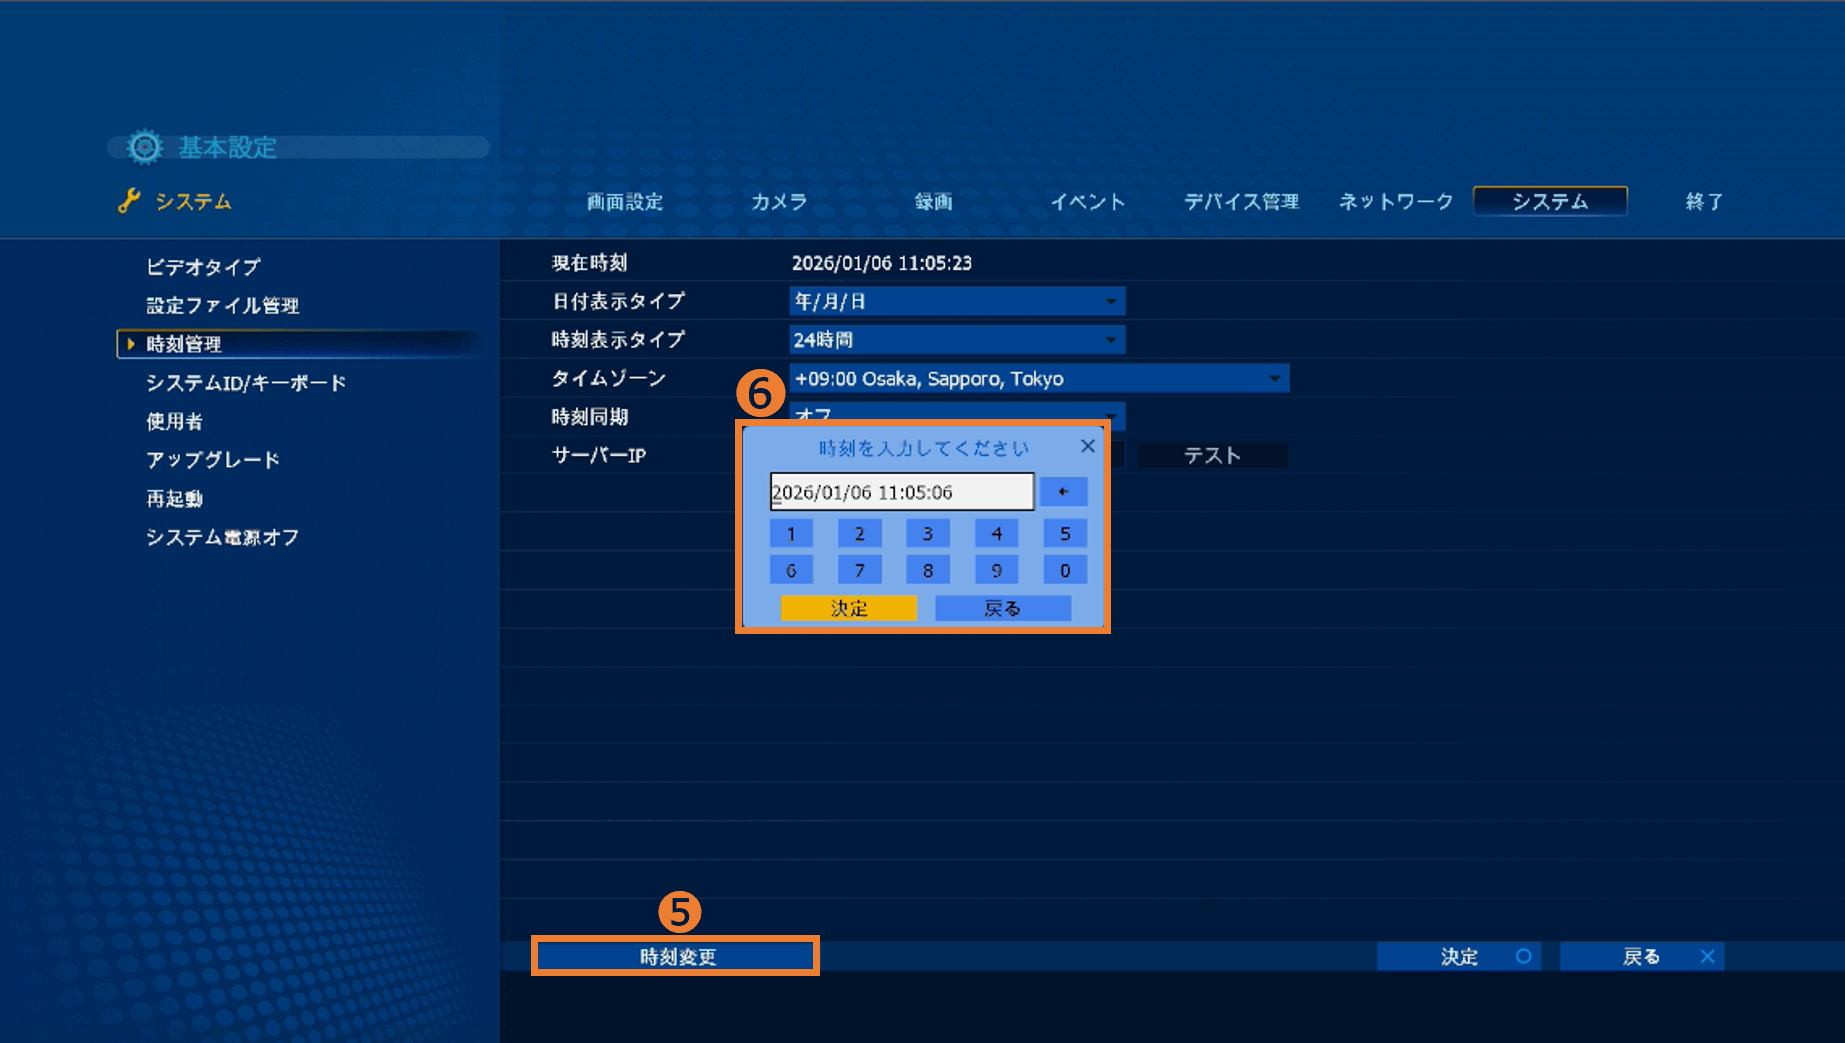Select アップグレード in the sidebar
Image resolution: width=1845 pixels, height=1043 pixels.
[x=213, y=460]
